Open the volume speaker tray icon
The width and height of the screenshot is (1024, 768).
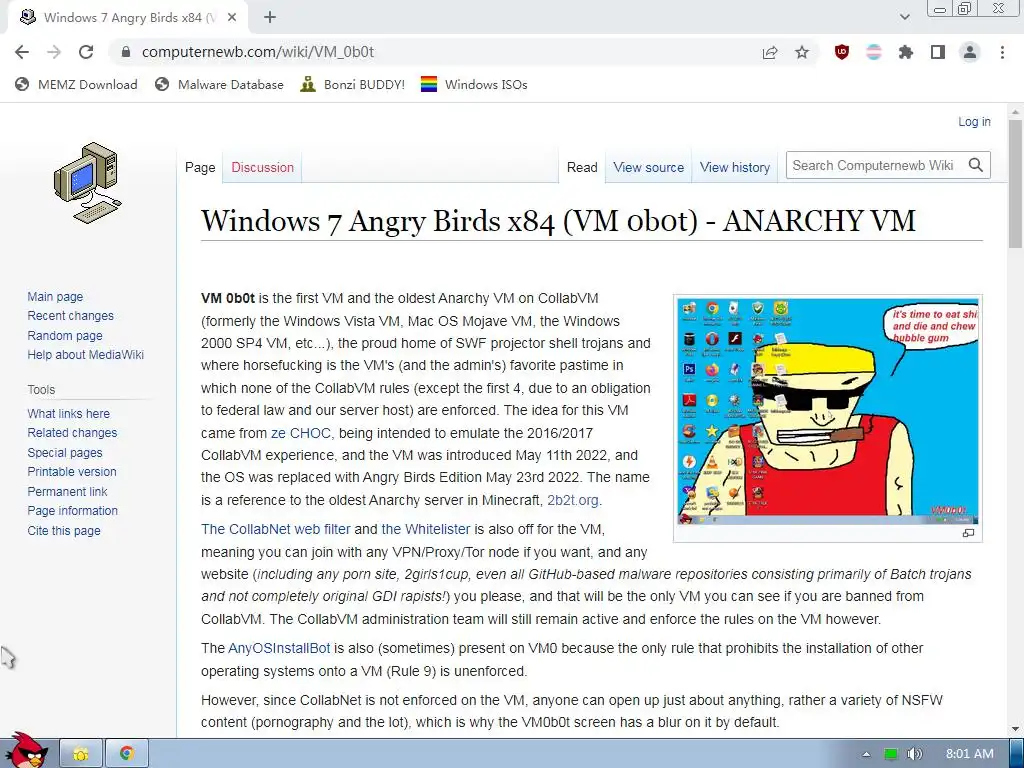tap(914, 754)
